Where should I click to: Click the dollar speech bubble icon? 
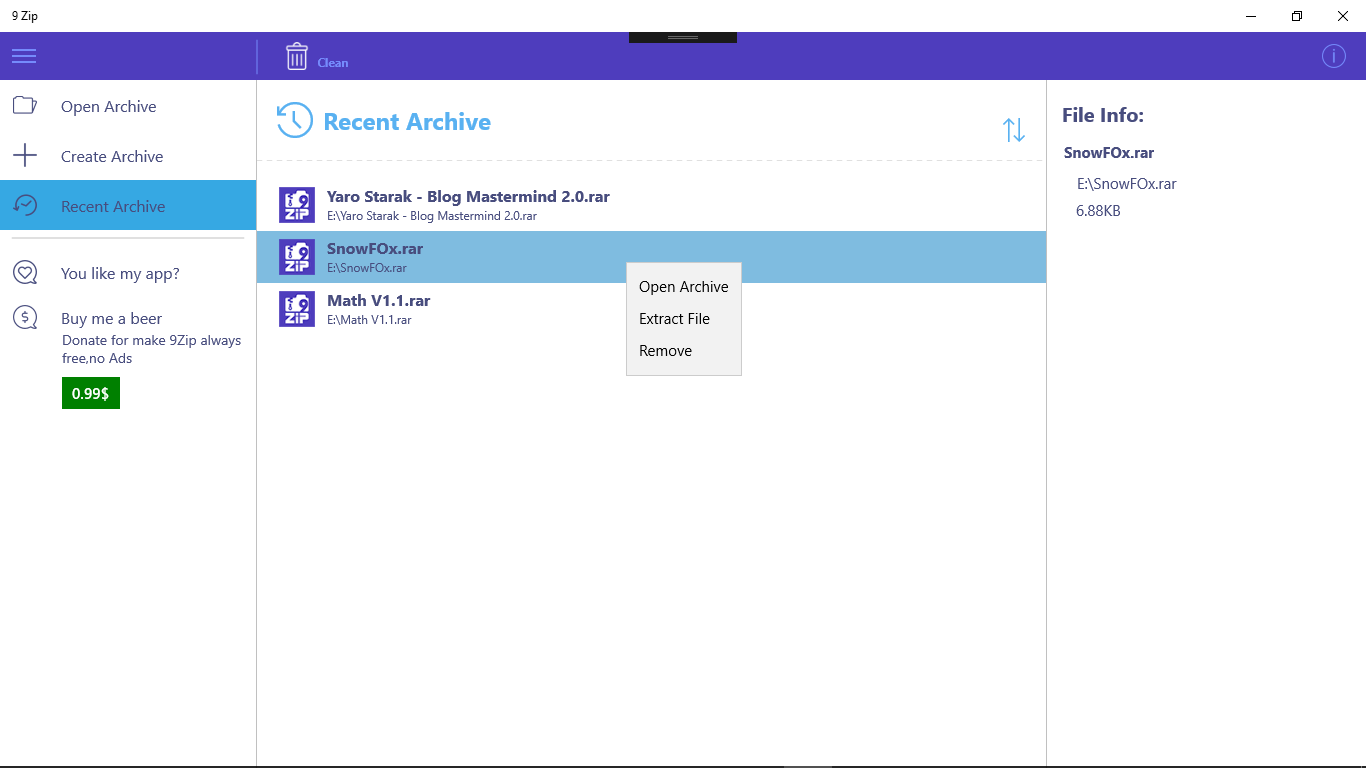tap(25, 318)
